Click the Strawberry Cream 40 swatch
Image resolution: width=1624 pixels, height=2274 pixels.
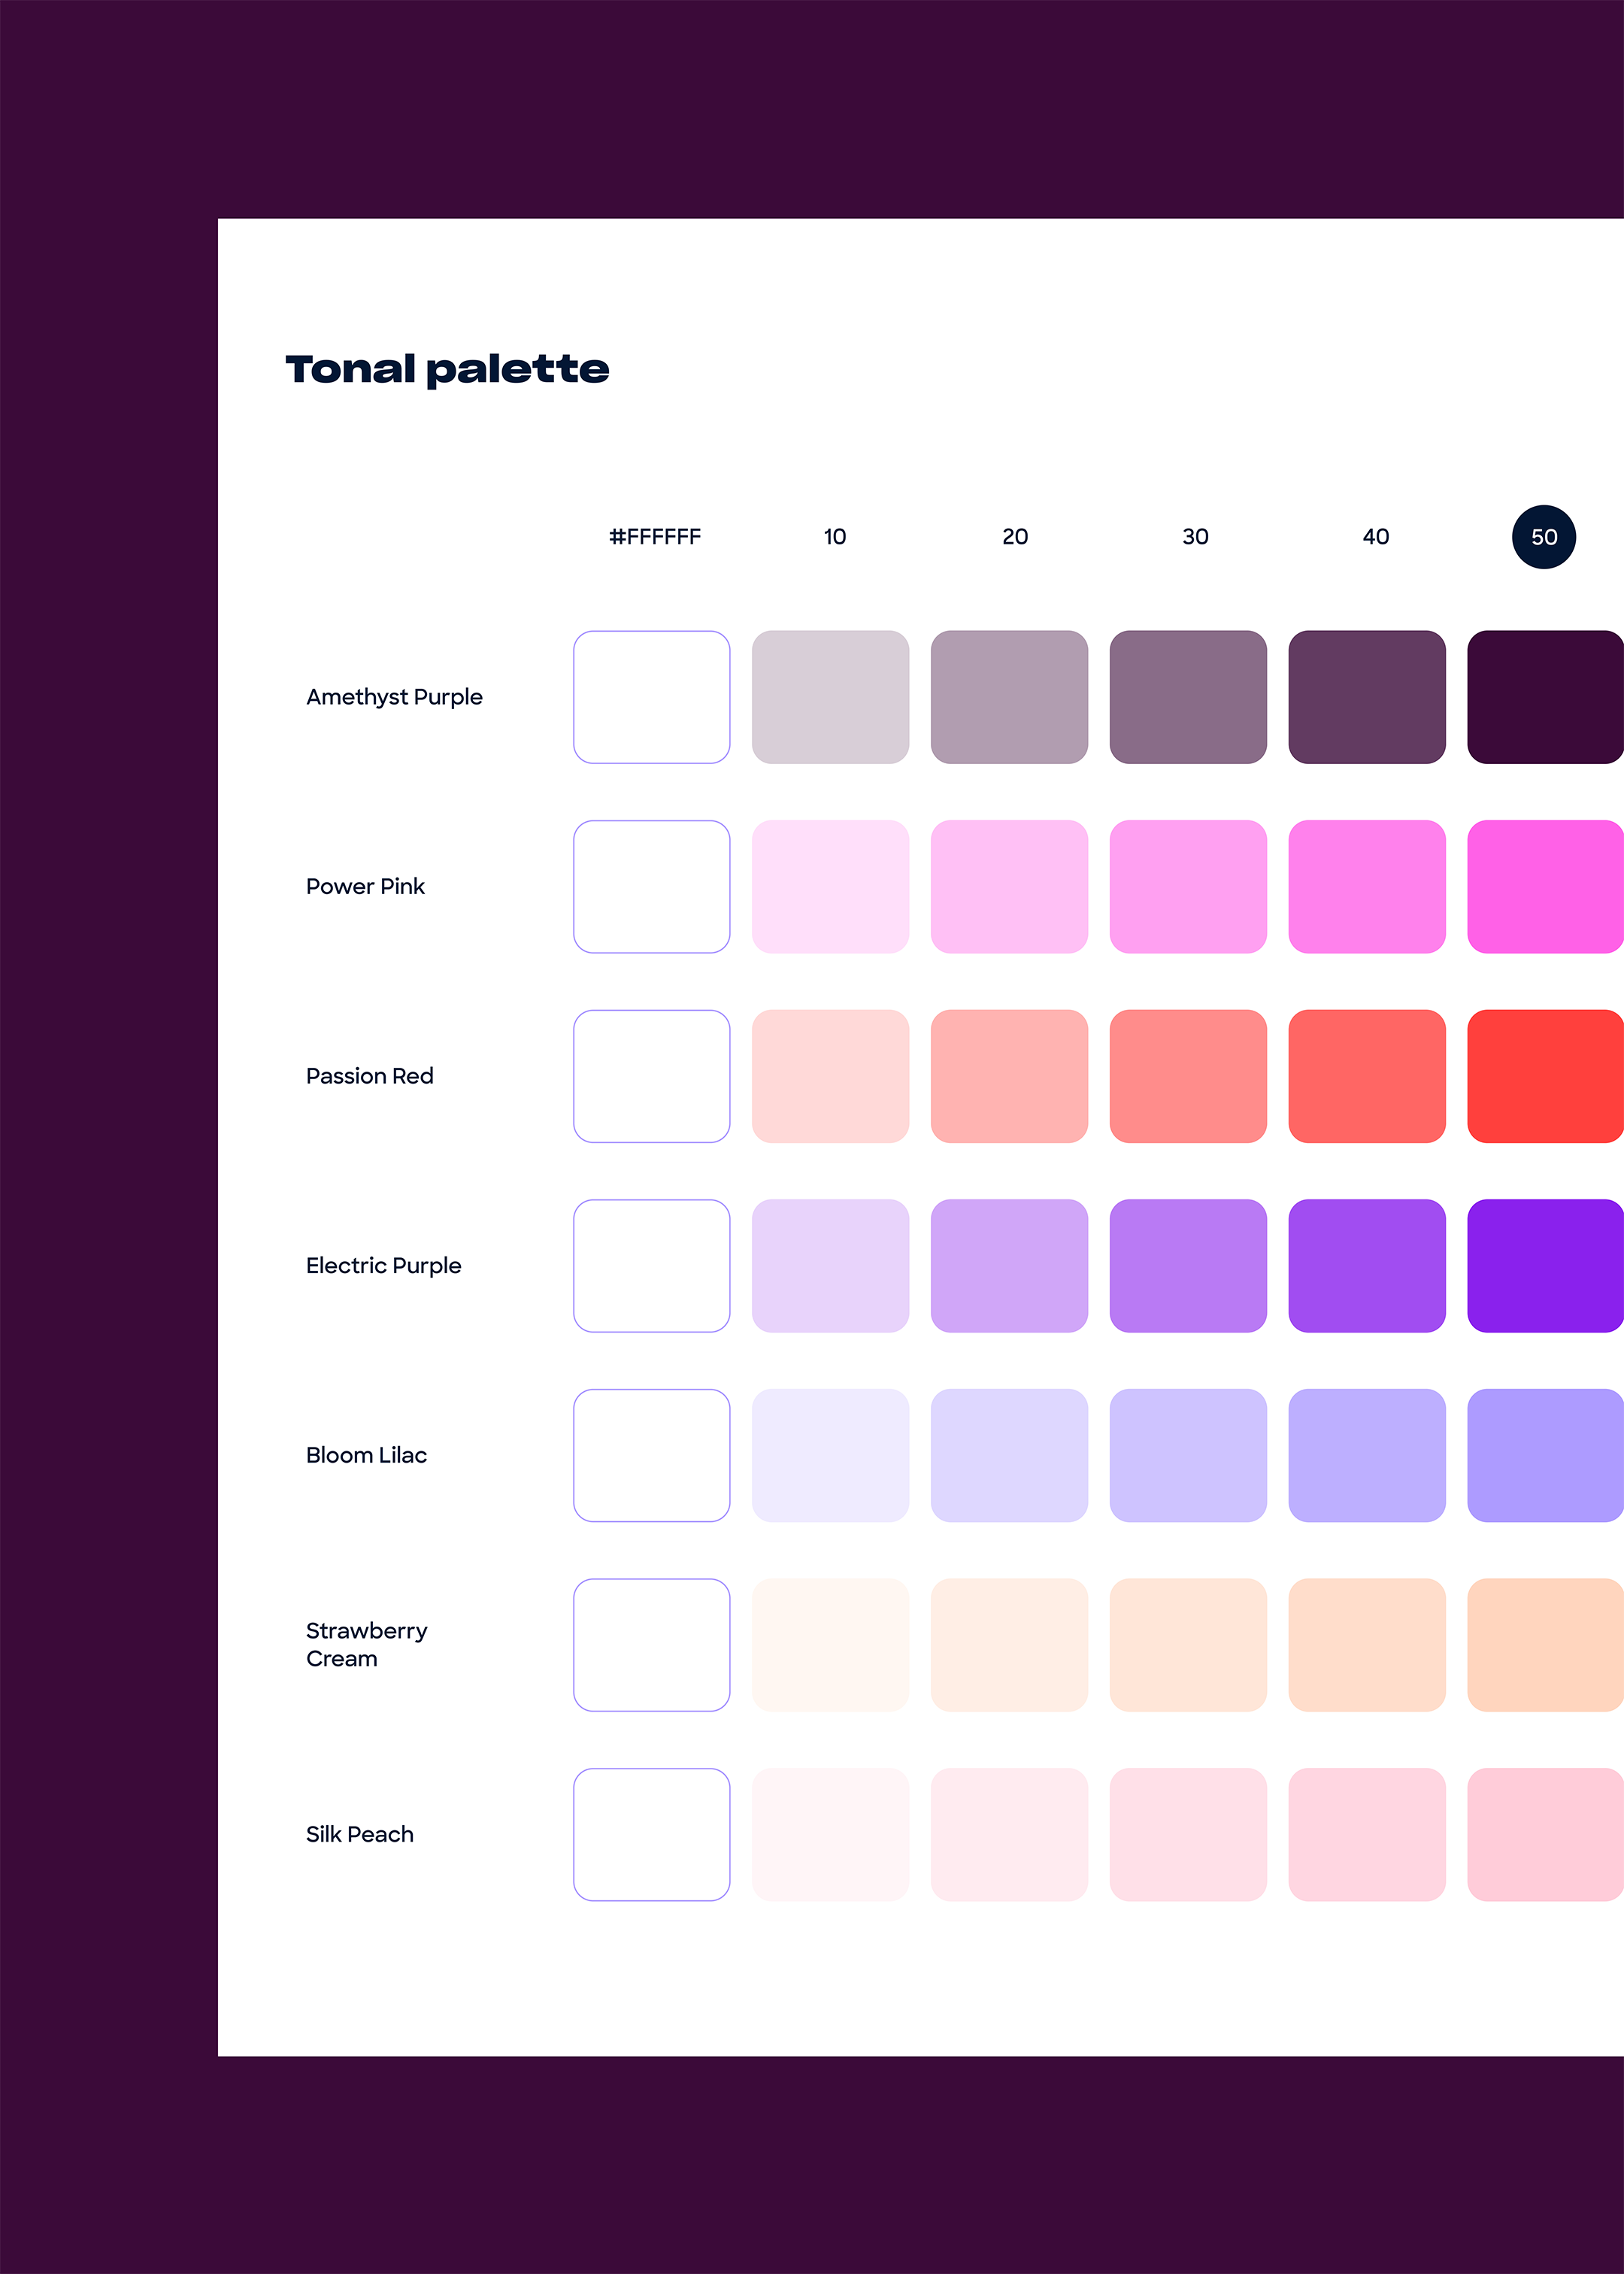[x=1366, y=1645]
